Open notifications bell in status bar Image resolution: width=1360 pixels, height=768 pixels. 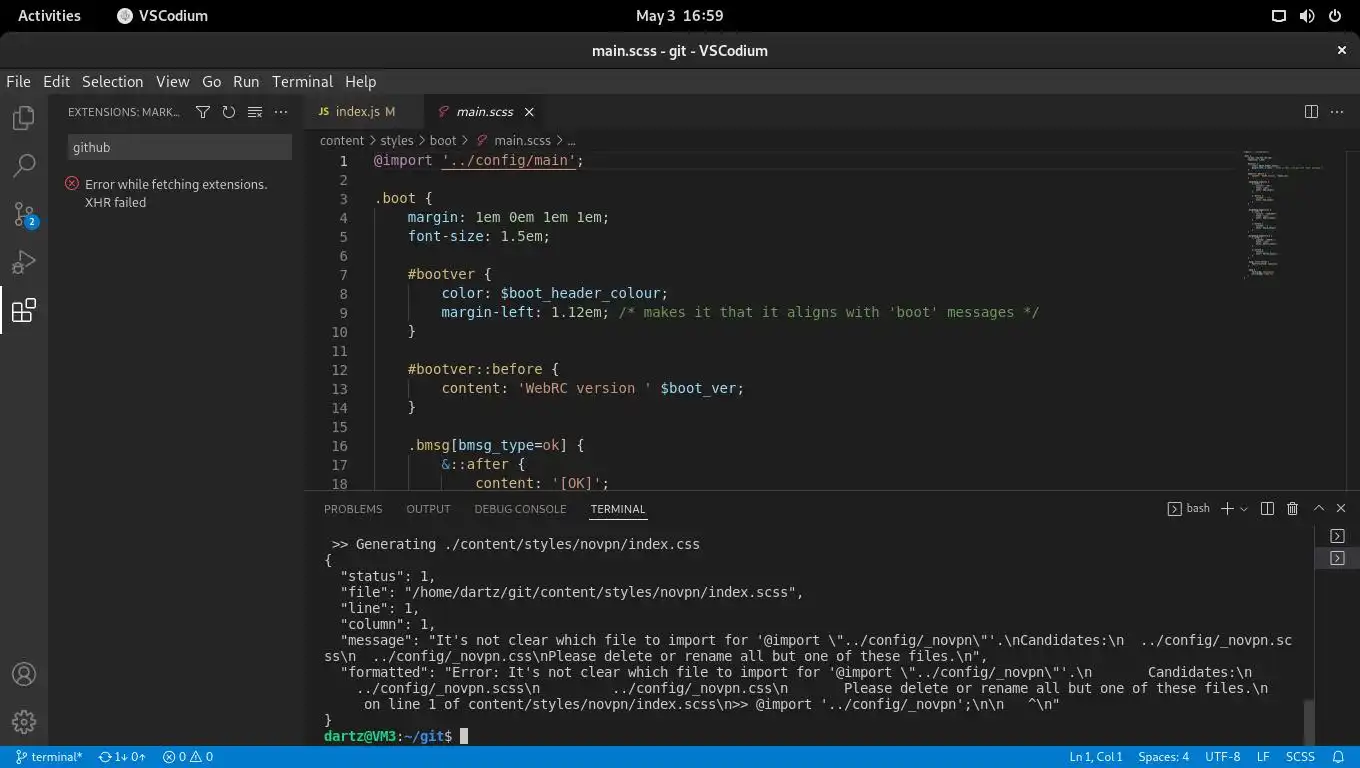[1338, 757]
